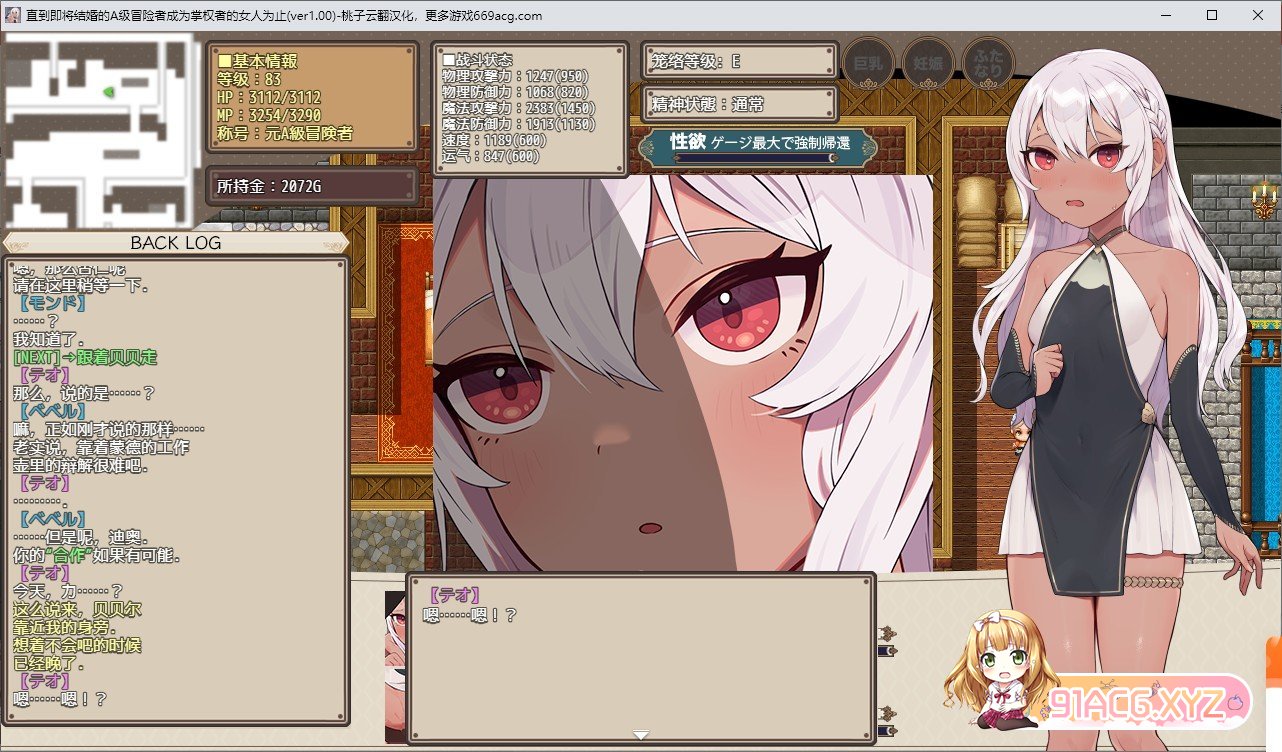Screen dimensions: 1282x752
Task: Click the 精神状態 status box
Action: coord(738,104)
